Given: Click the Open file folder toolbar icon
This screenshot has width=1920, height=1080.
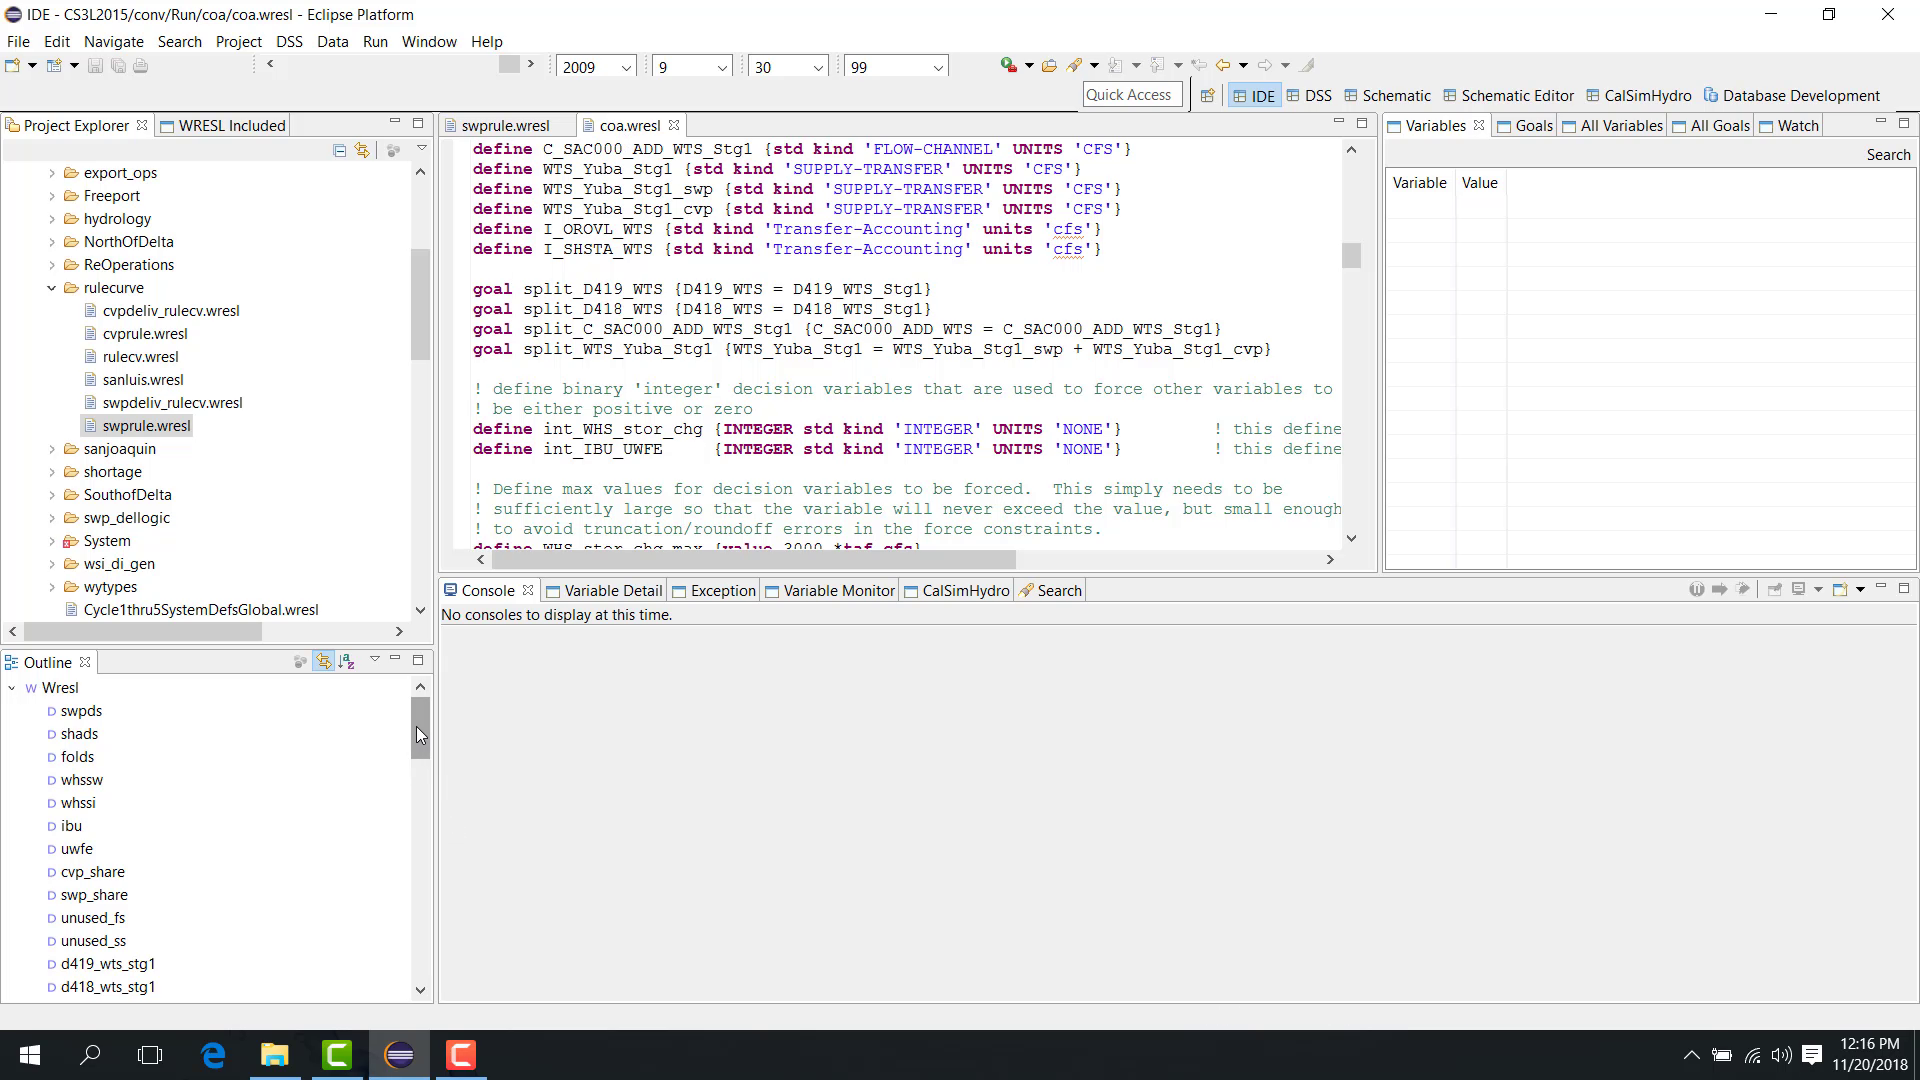Looking at the screenshot, I should point(1049,66).
